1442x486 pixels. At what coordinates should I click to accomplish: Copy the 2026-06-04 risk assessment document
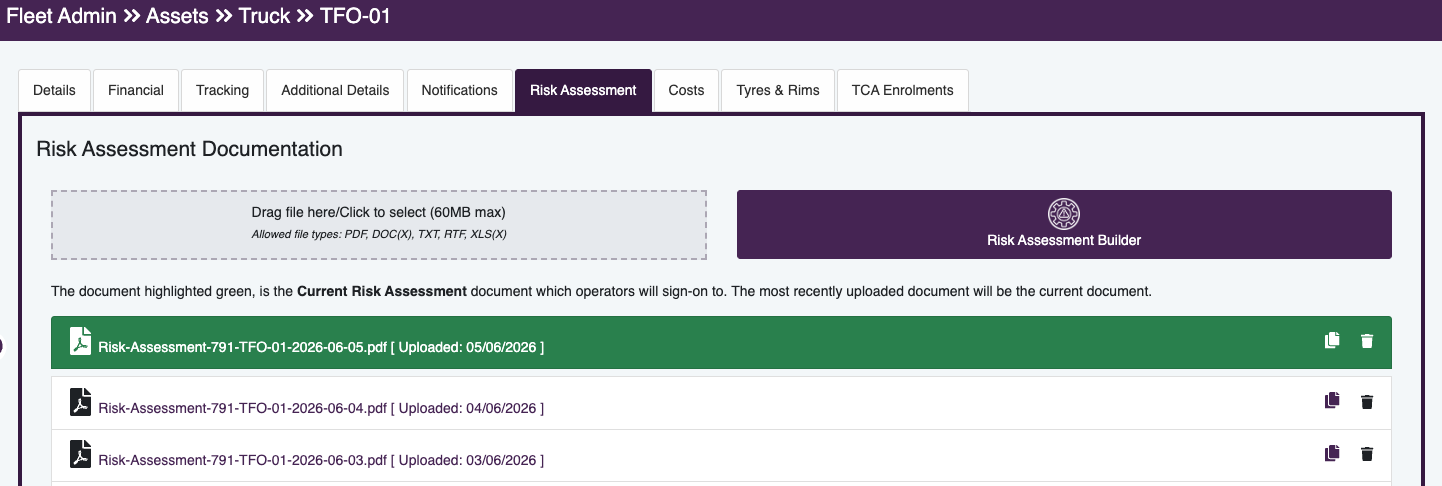1331,401
